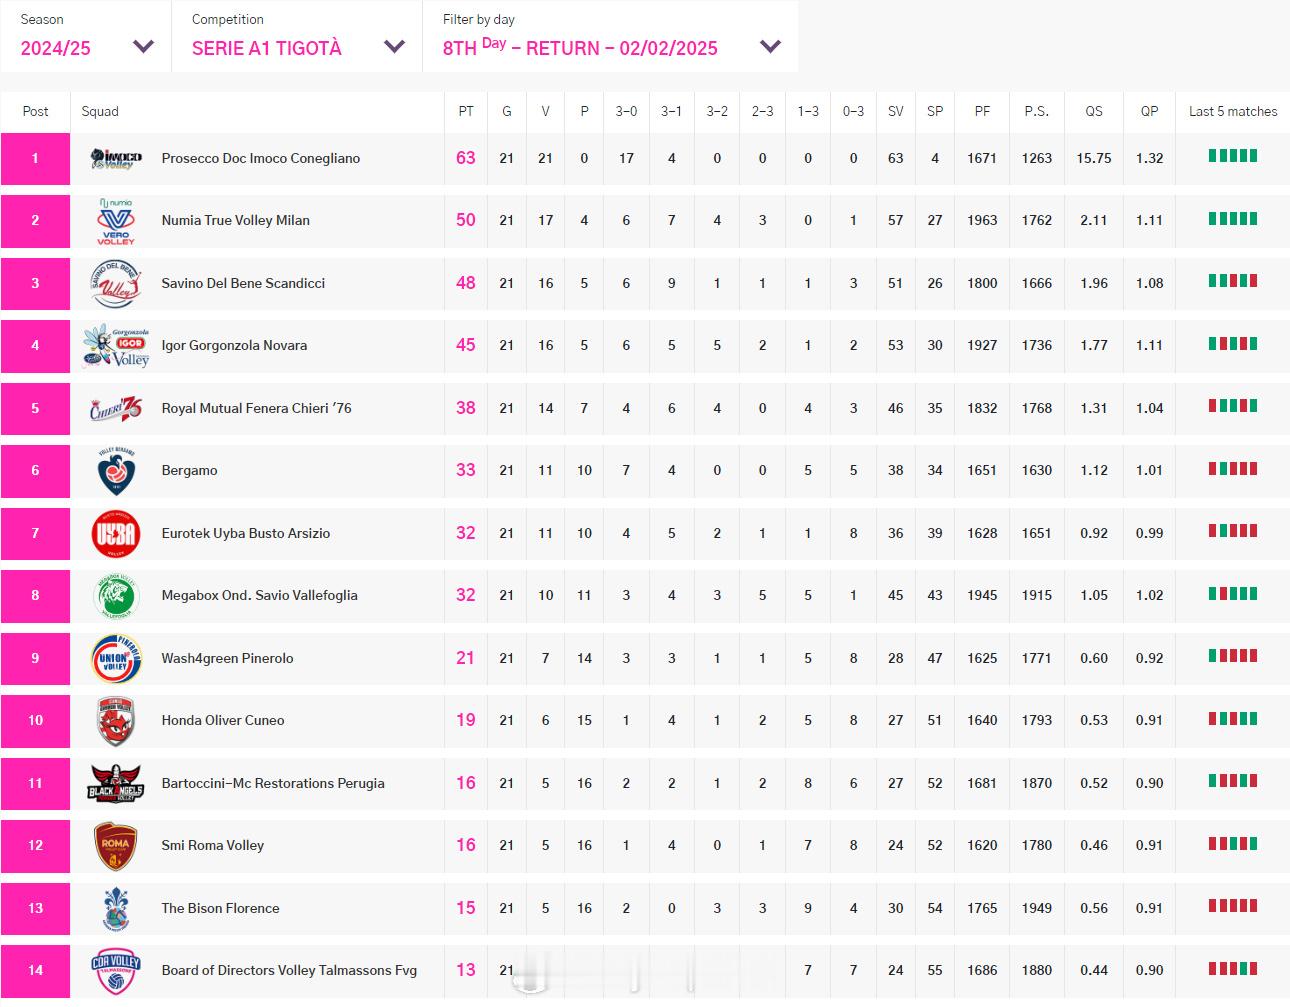Click the QP column header
Screen dimensions: 1290x1007
coord(1150,111)
